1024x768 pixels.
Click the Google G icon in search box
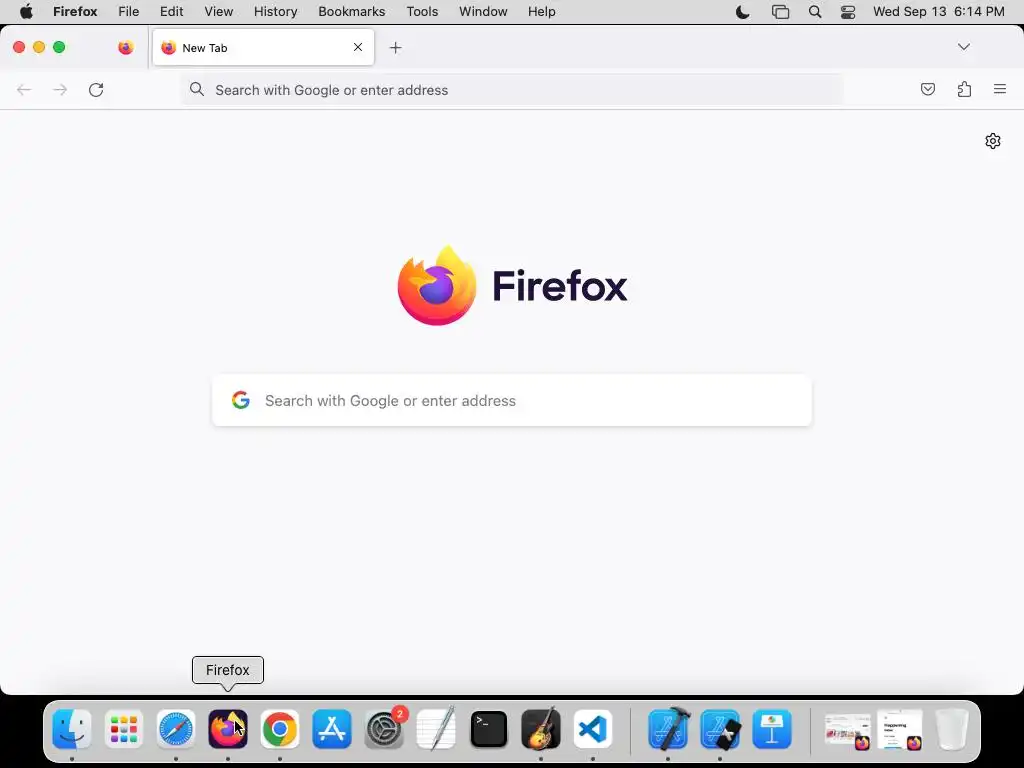point(241,400)
